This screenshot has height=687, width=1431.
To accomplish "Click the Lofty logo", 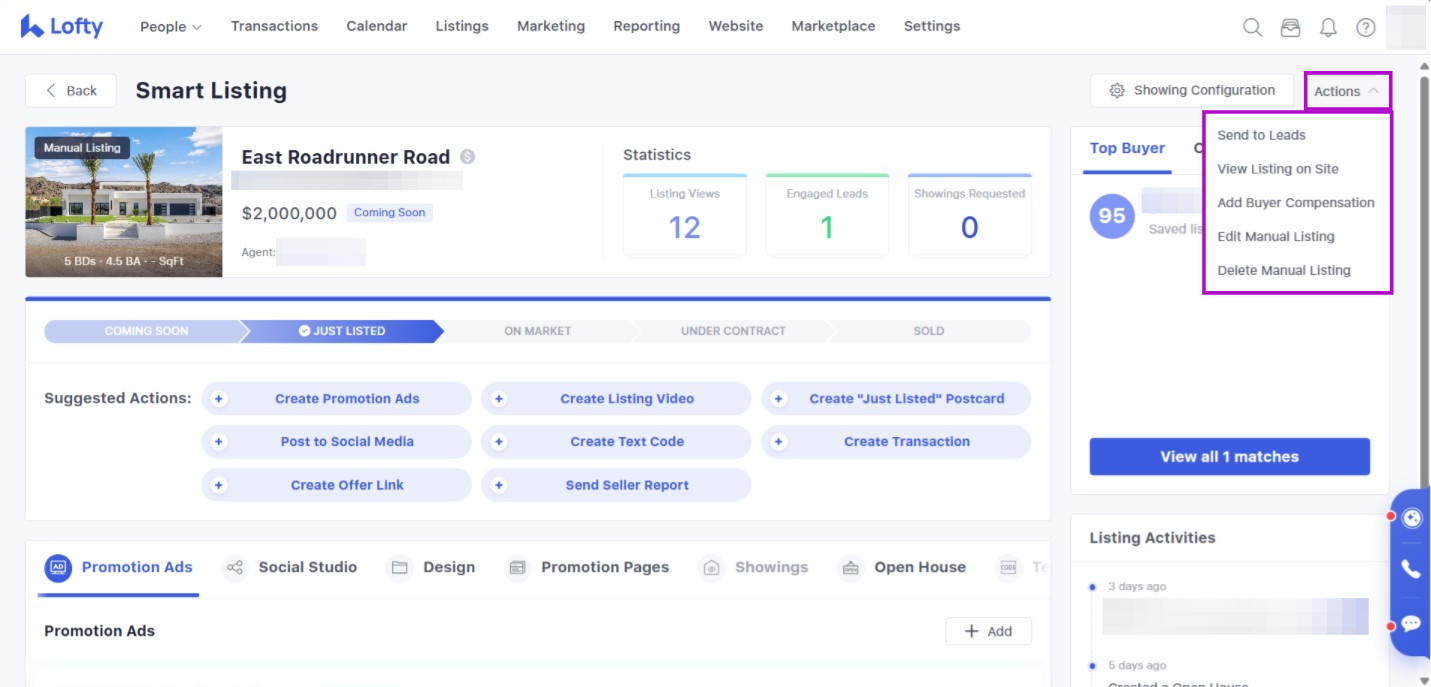I will [x=62, y=27].
